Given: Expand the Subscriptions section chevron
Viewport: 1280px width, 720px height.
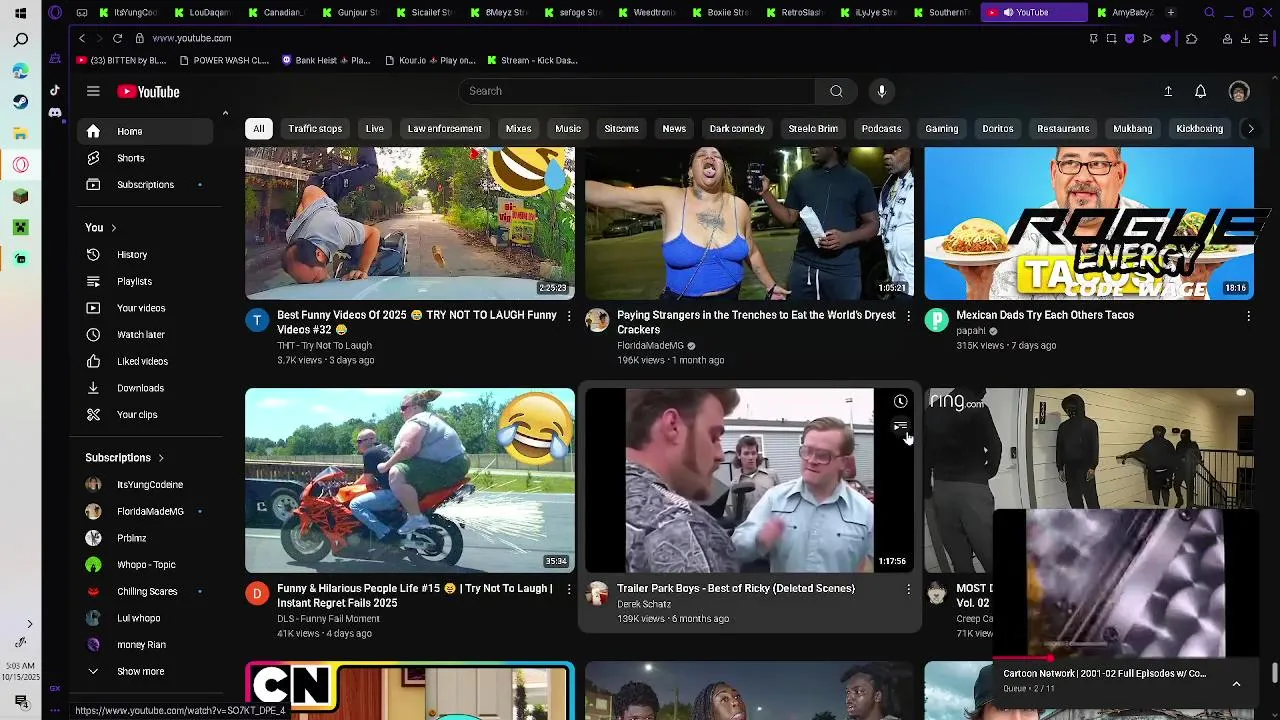Looking at the screenshot, I should tap(161, 458).
